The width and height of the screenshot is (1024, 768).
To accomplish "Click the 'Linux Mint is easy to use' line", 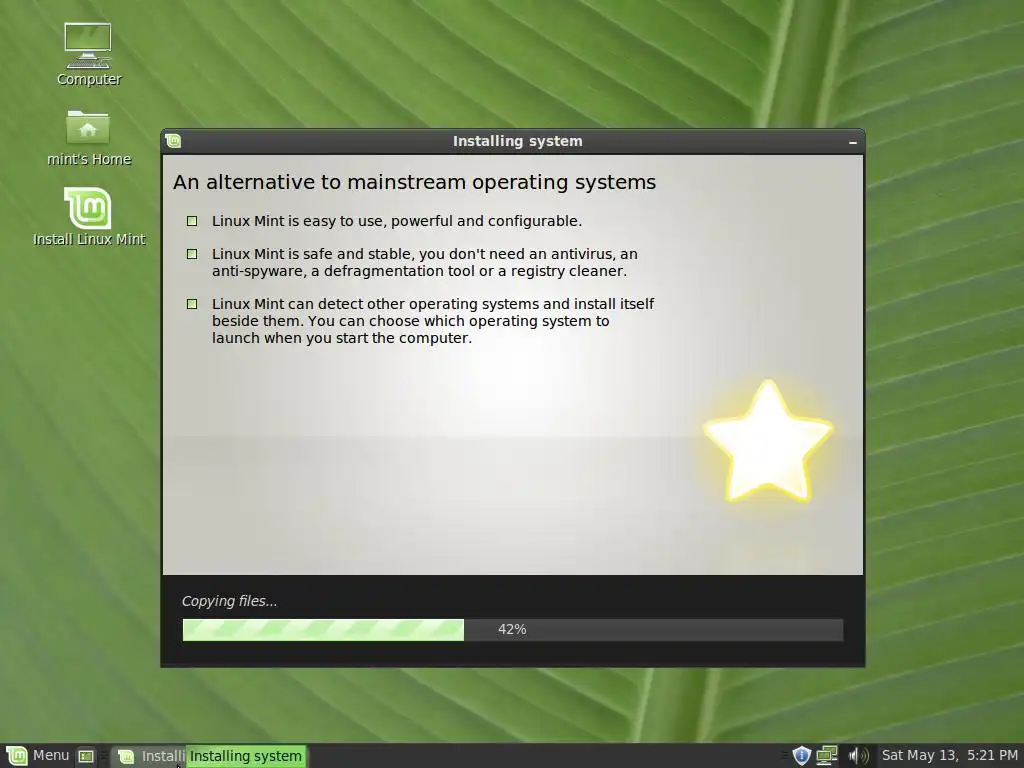I will tap(396, 221).
